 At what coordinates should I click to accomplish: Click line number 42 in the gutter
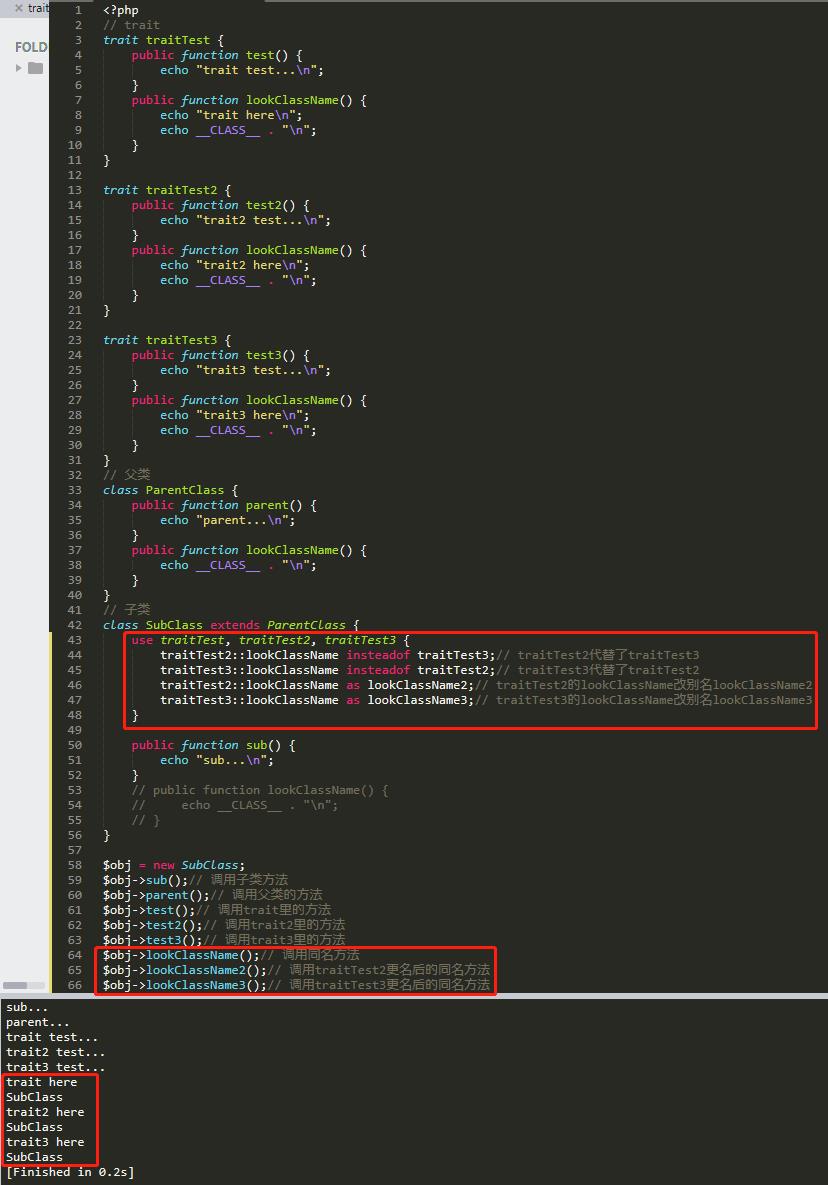[75, 625]
